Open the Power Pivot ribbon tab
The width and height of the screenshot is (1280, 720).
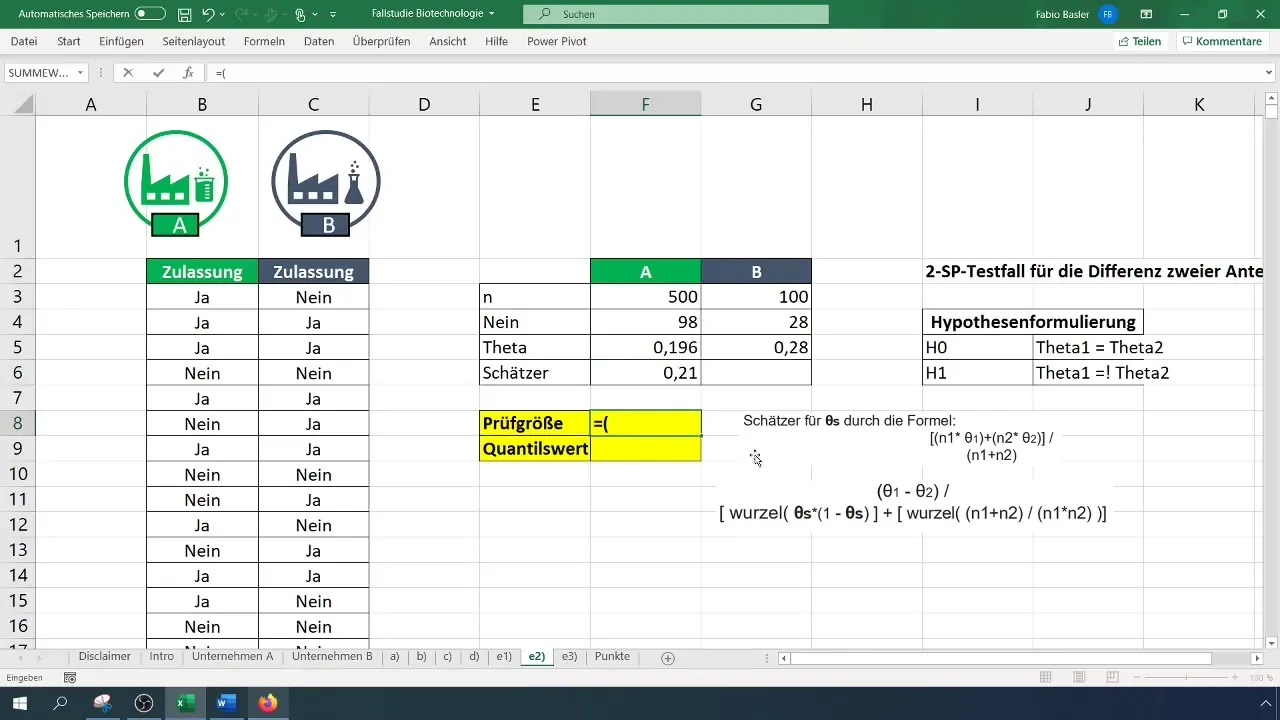(x=556, y=41)
